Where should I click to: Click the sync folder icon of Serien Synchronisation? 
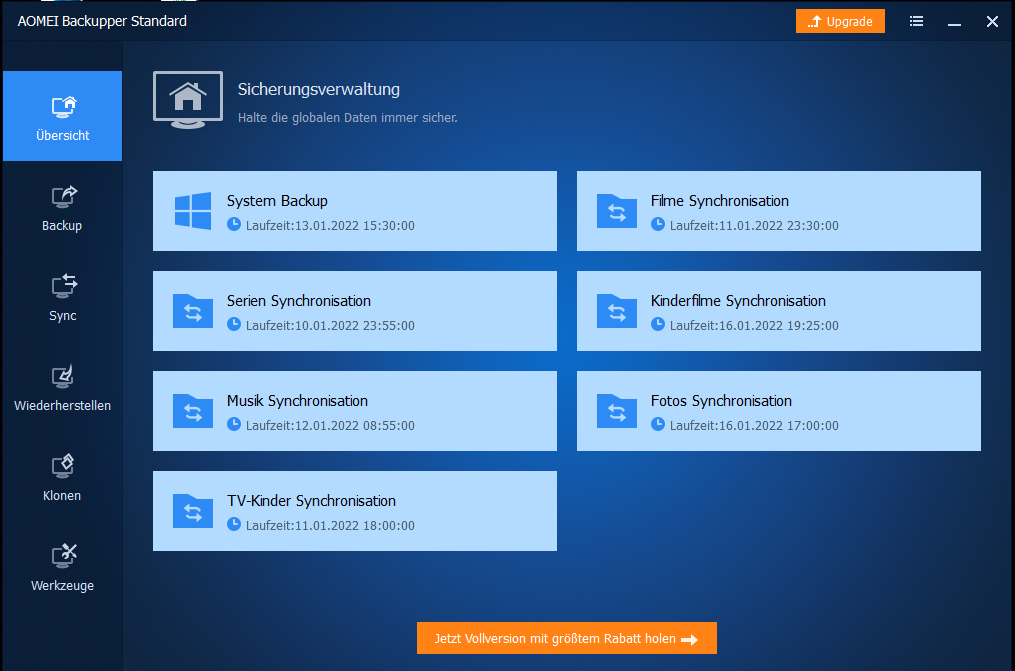193,311
